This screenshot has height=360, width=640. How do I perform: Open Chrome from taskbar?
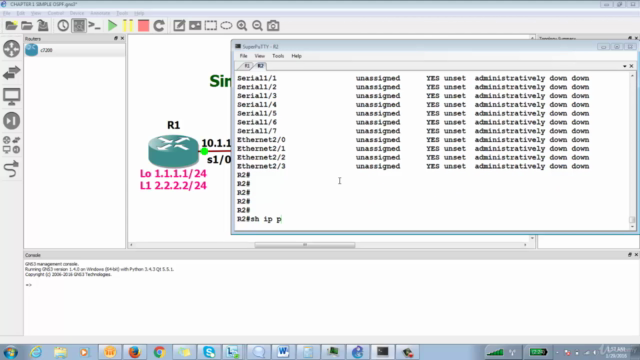point(159,352)
